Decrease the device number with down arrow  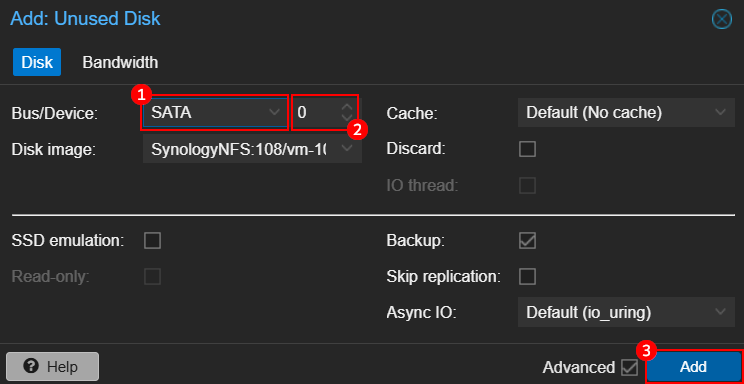[347, 118]
